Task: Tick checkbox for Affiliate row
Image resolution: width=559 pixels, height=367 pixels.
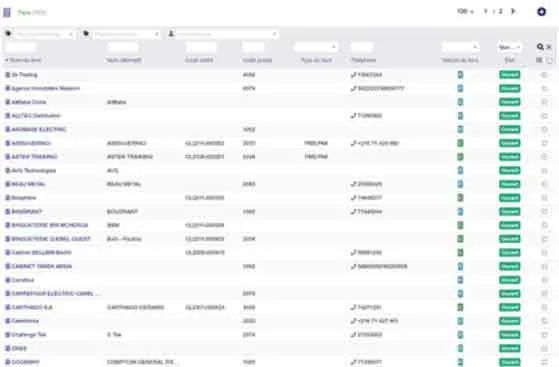Action: (544, 102)
